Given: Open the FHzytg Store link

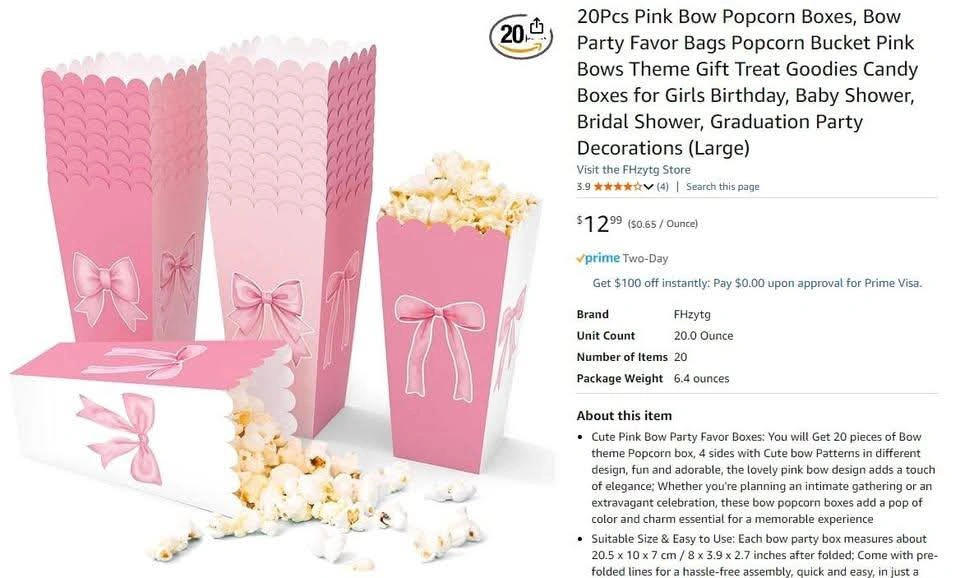Looking at the screenshot, I should point(633,170).
